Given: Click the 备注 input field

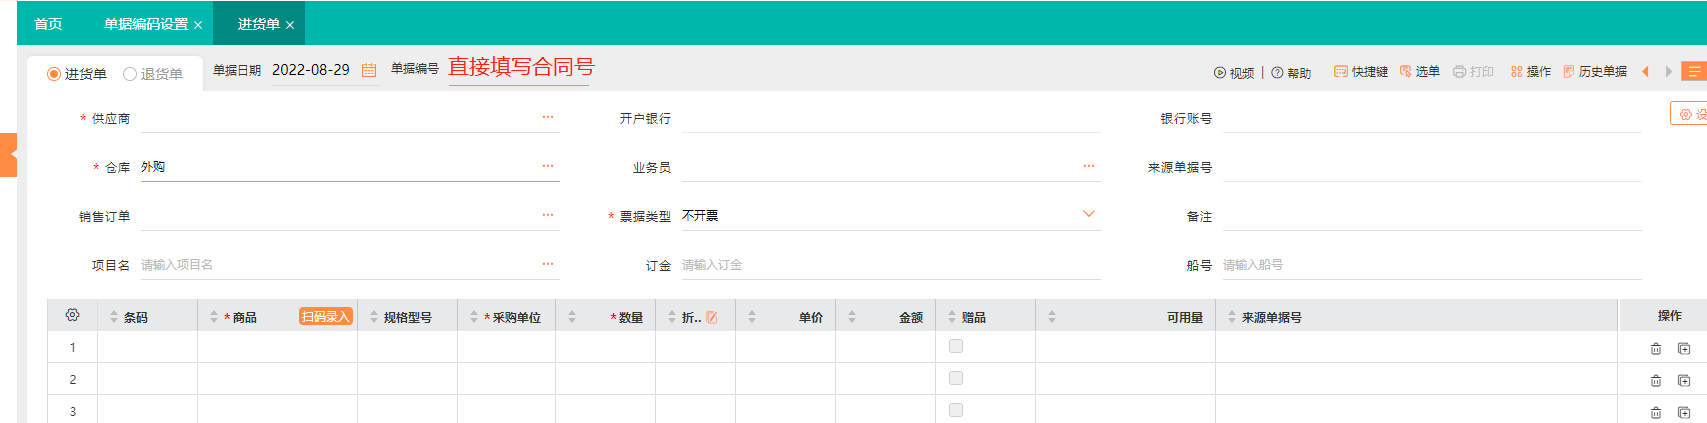Looking at the screenshot, I should [x=1432, y=216].
